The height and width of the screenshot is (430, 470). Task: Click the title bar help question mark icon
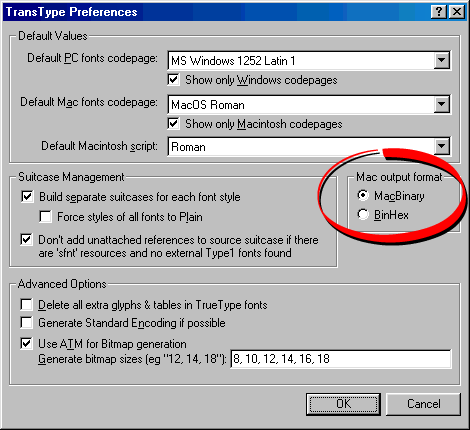[x=439, y=12]
